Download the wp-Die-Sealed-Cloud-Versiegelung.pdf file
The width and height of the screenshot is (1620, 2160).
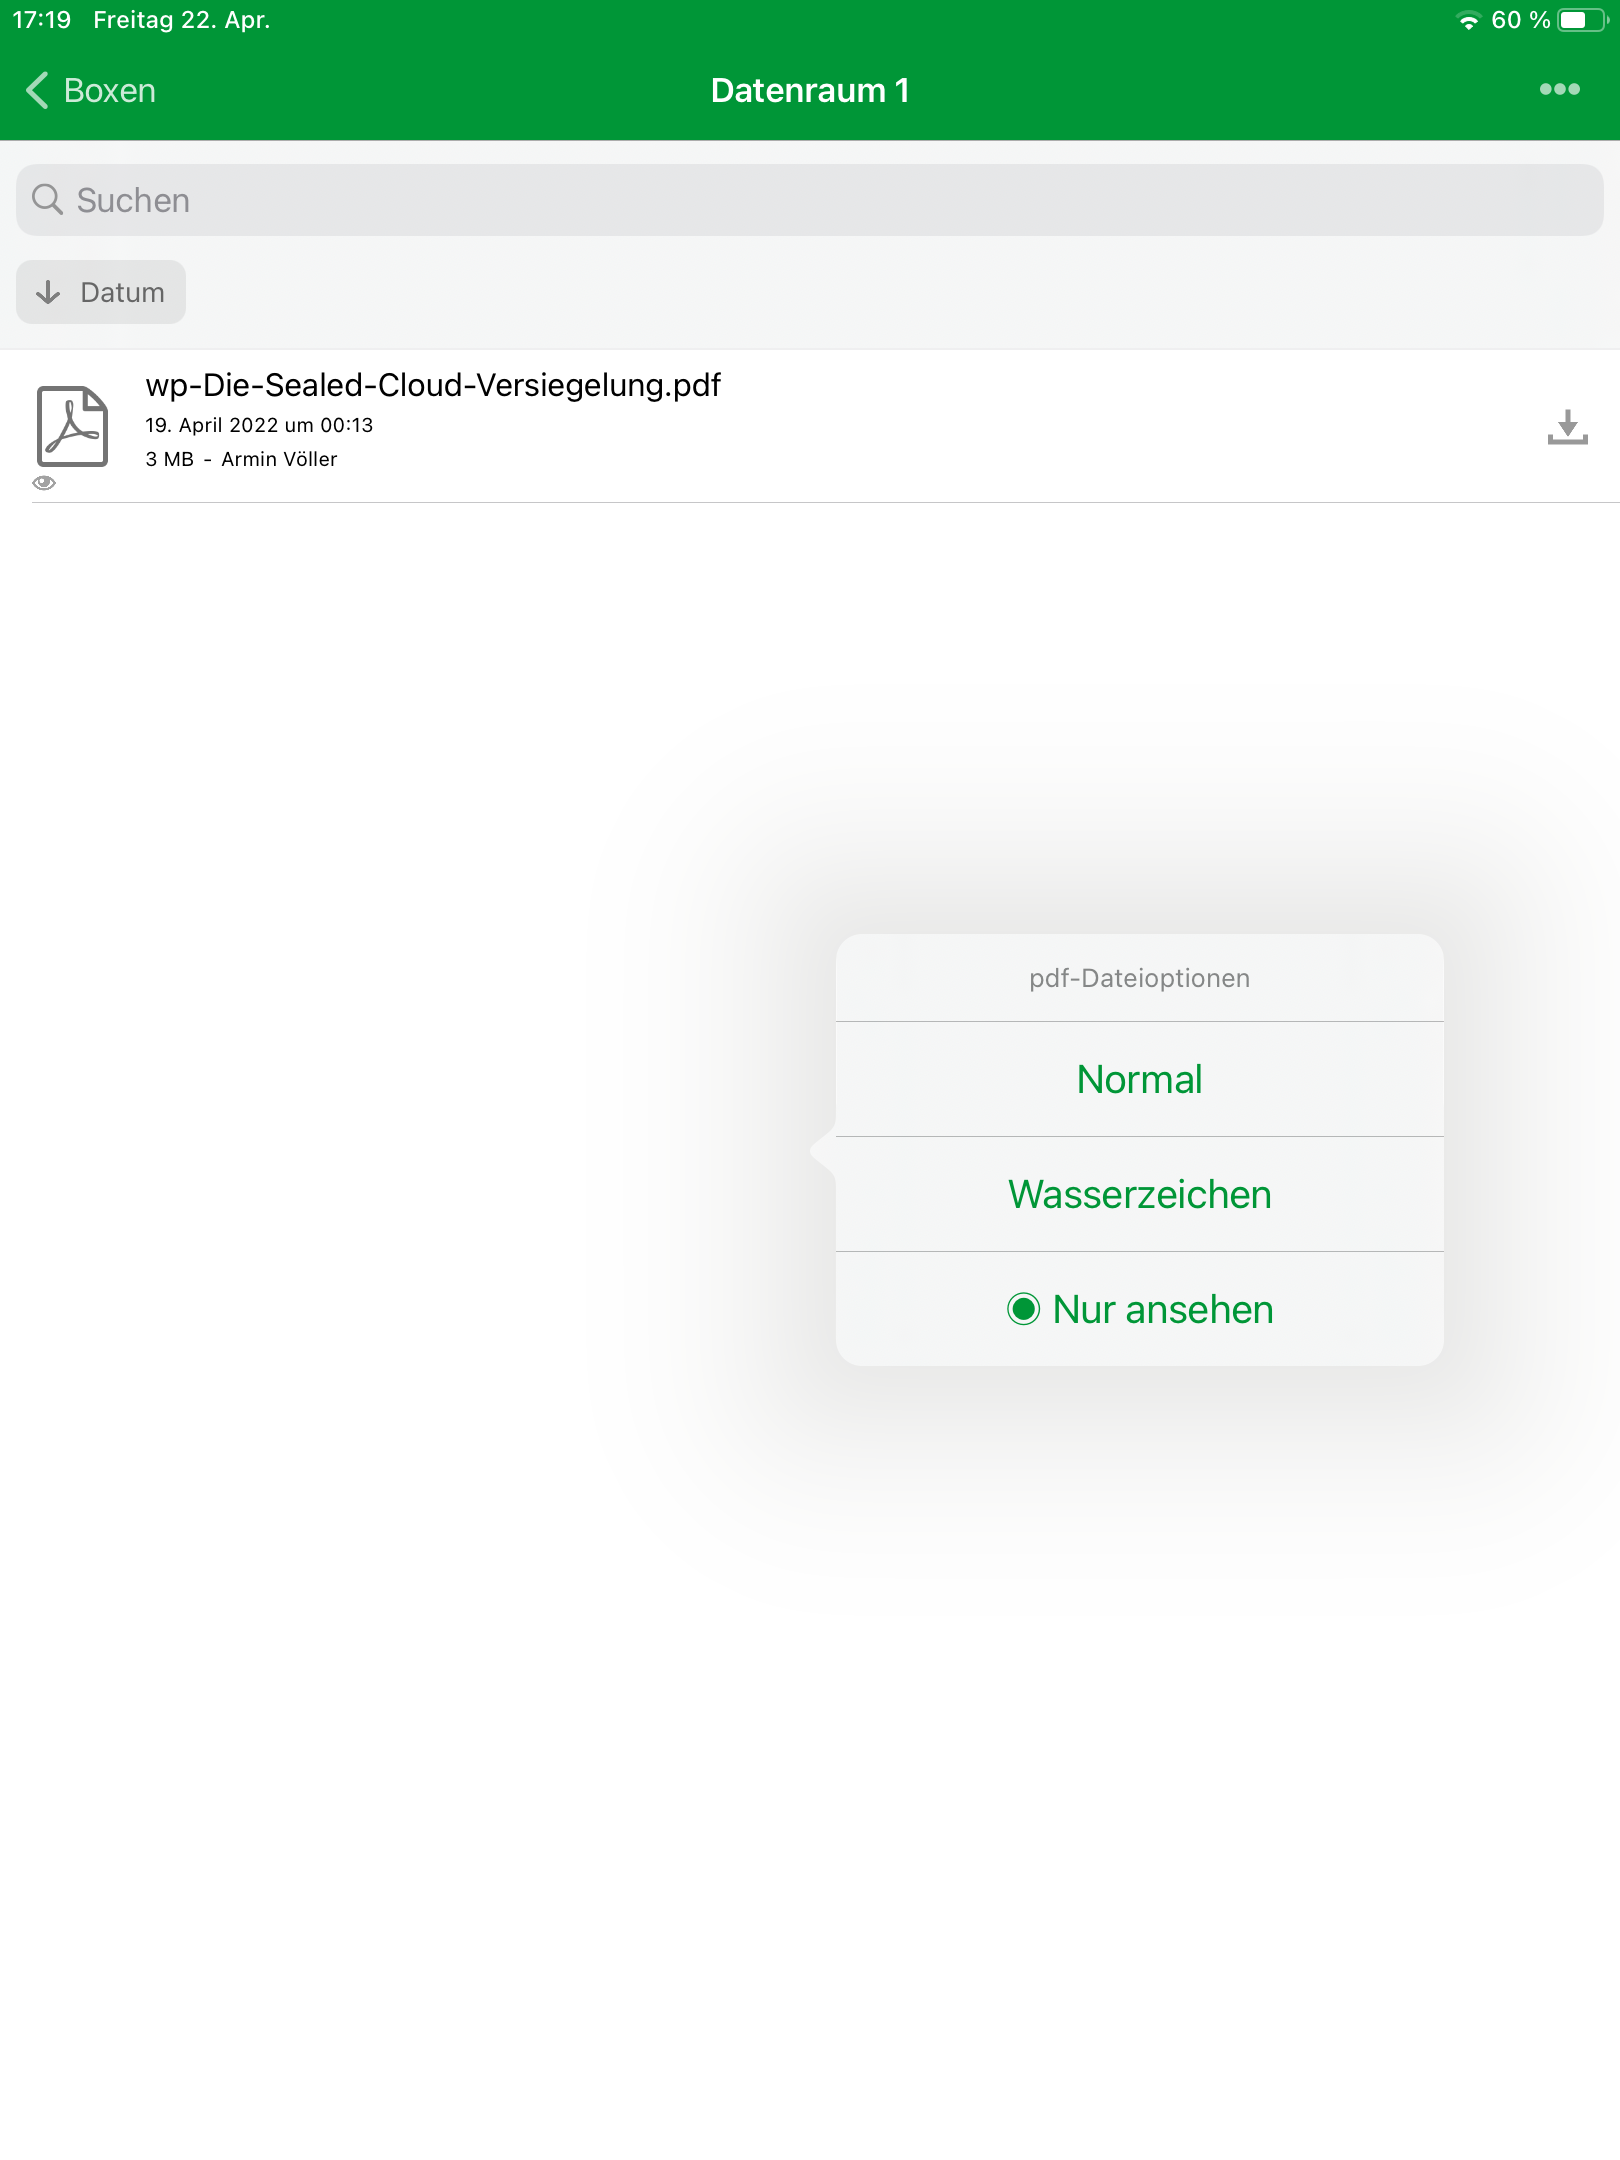(x=1567, y=427)
